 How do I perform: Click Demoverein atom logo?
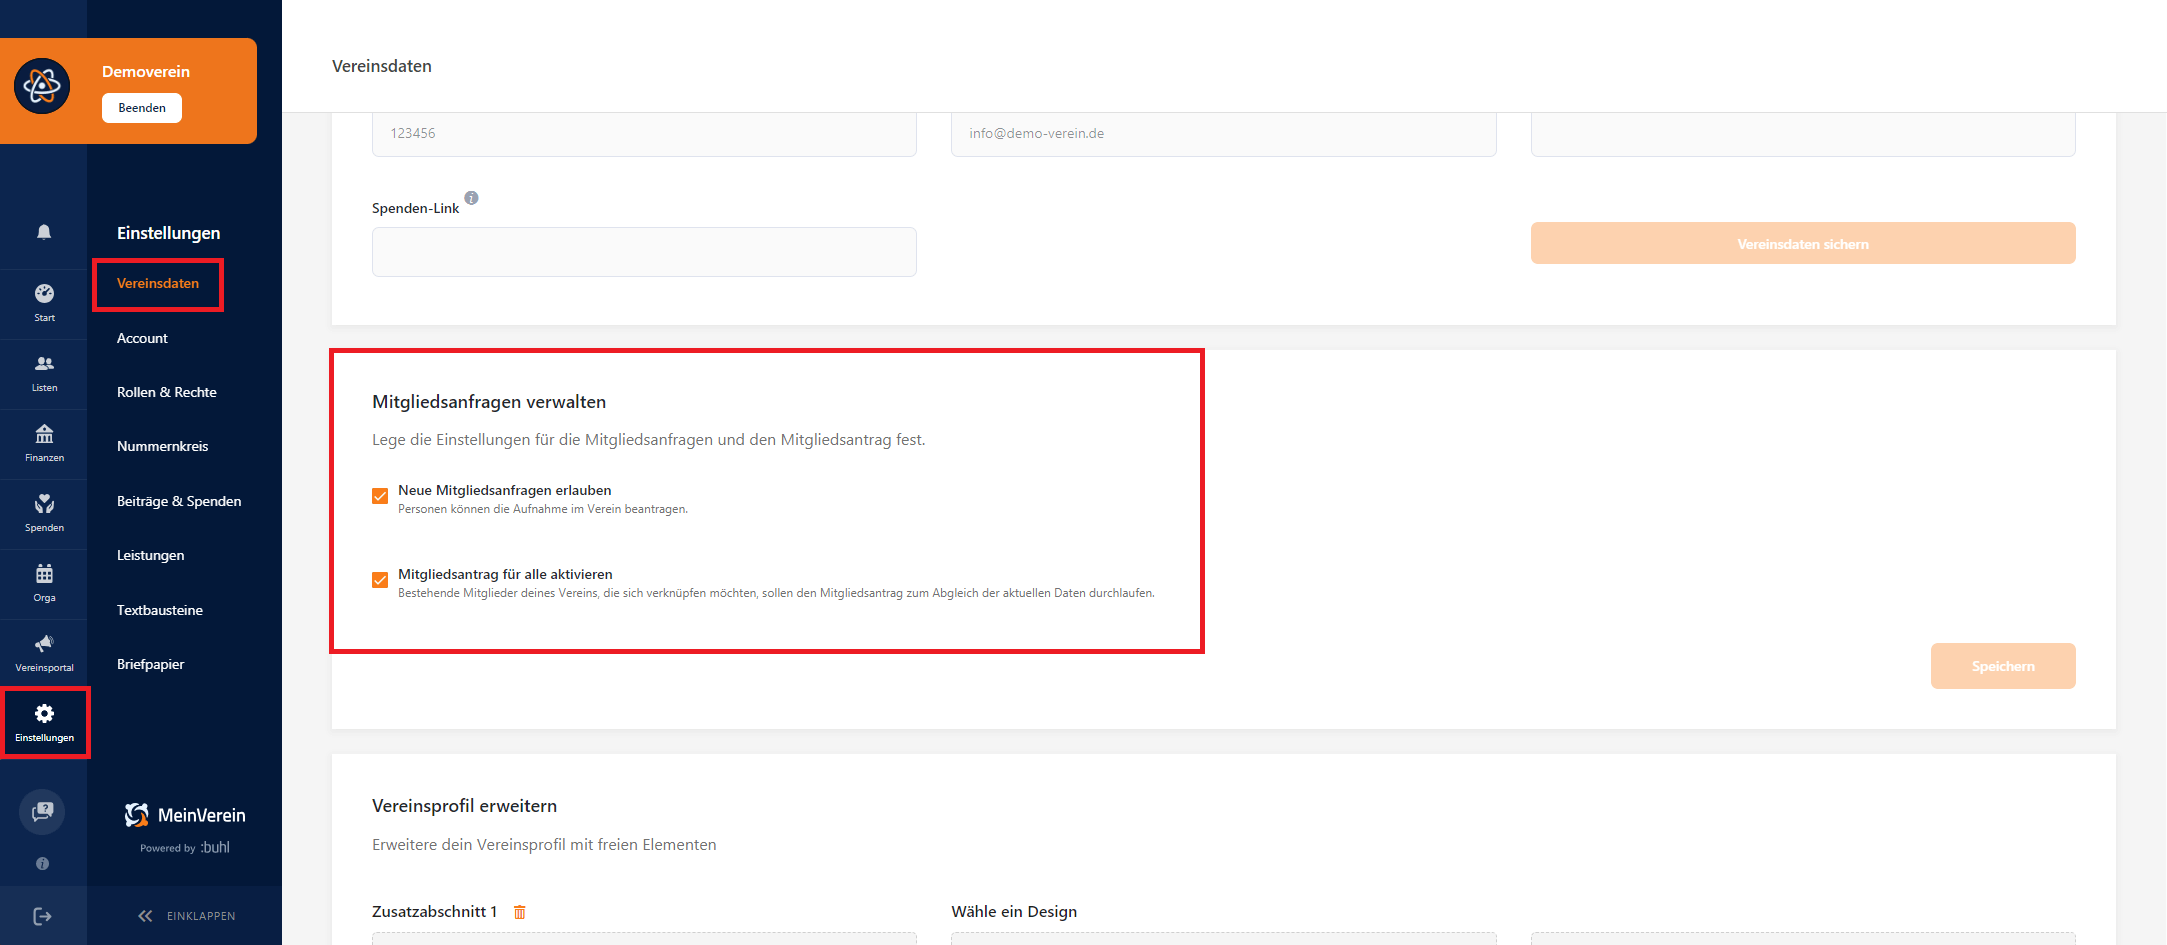click(x=42, y=86)
